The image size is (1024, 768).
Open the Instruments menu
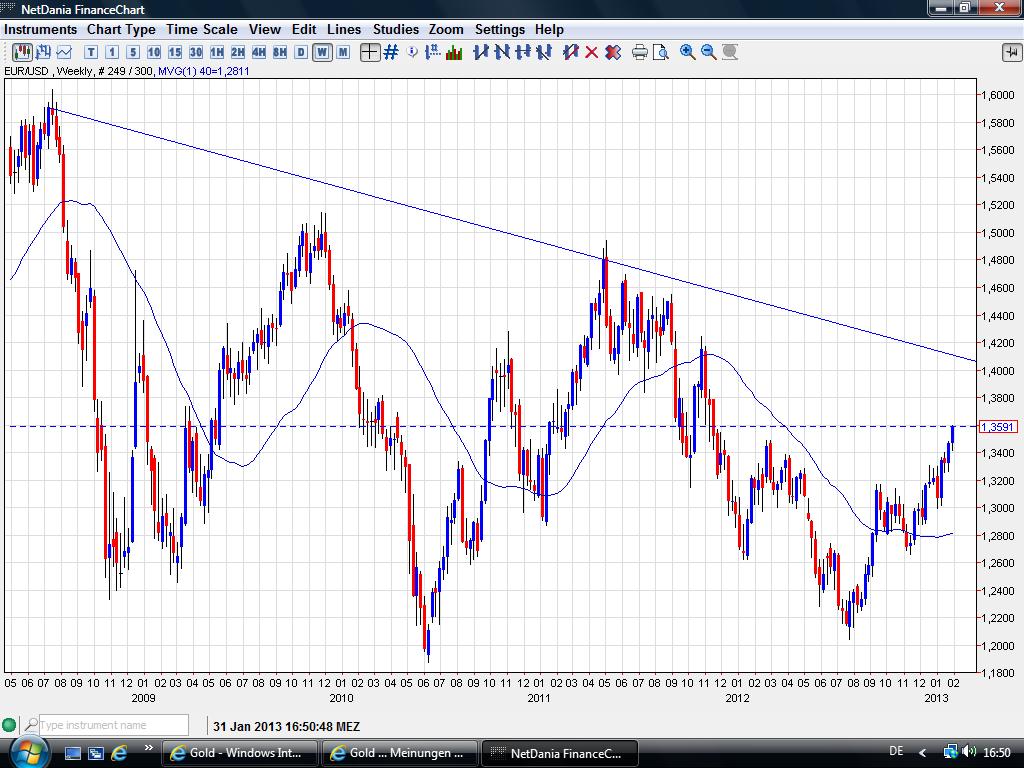40,29
